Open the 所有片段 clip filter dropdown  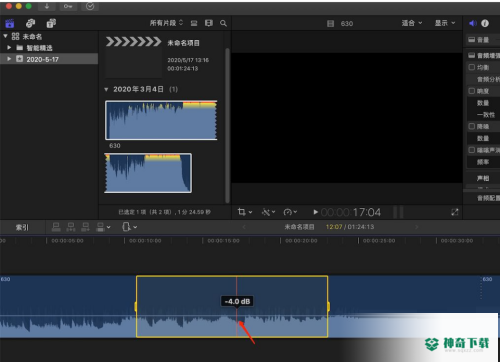pyautogui.click(x=166, y=23)
